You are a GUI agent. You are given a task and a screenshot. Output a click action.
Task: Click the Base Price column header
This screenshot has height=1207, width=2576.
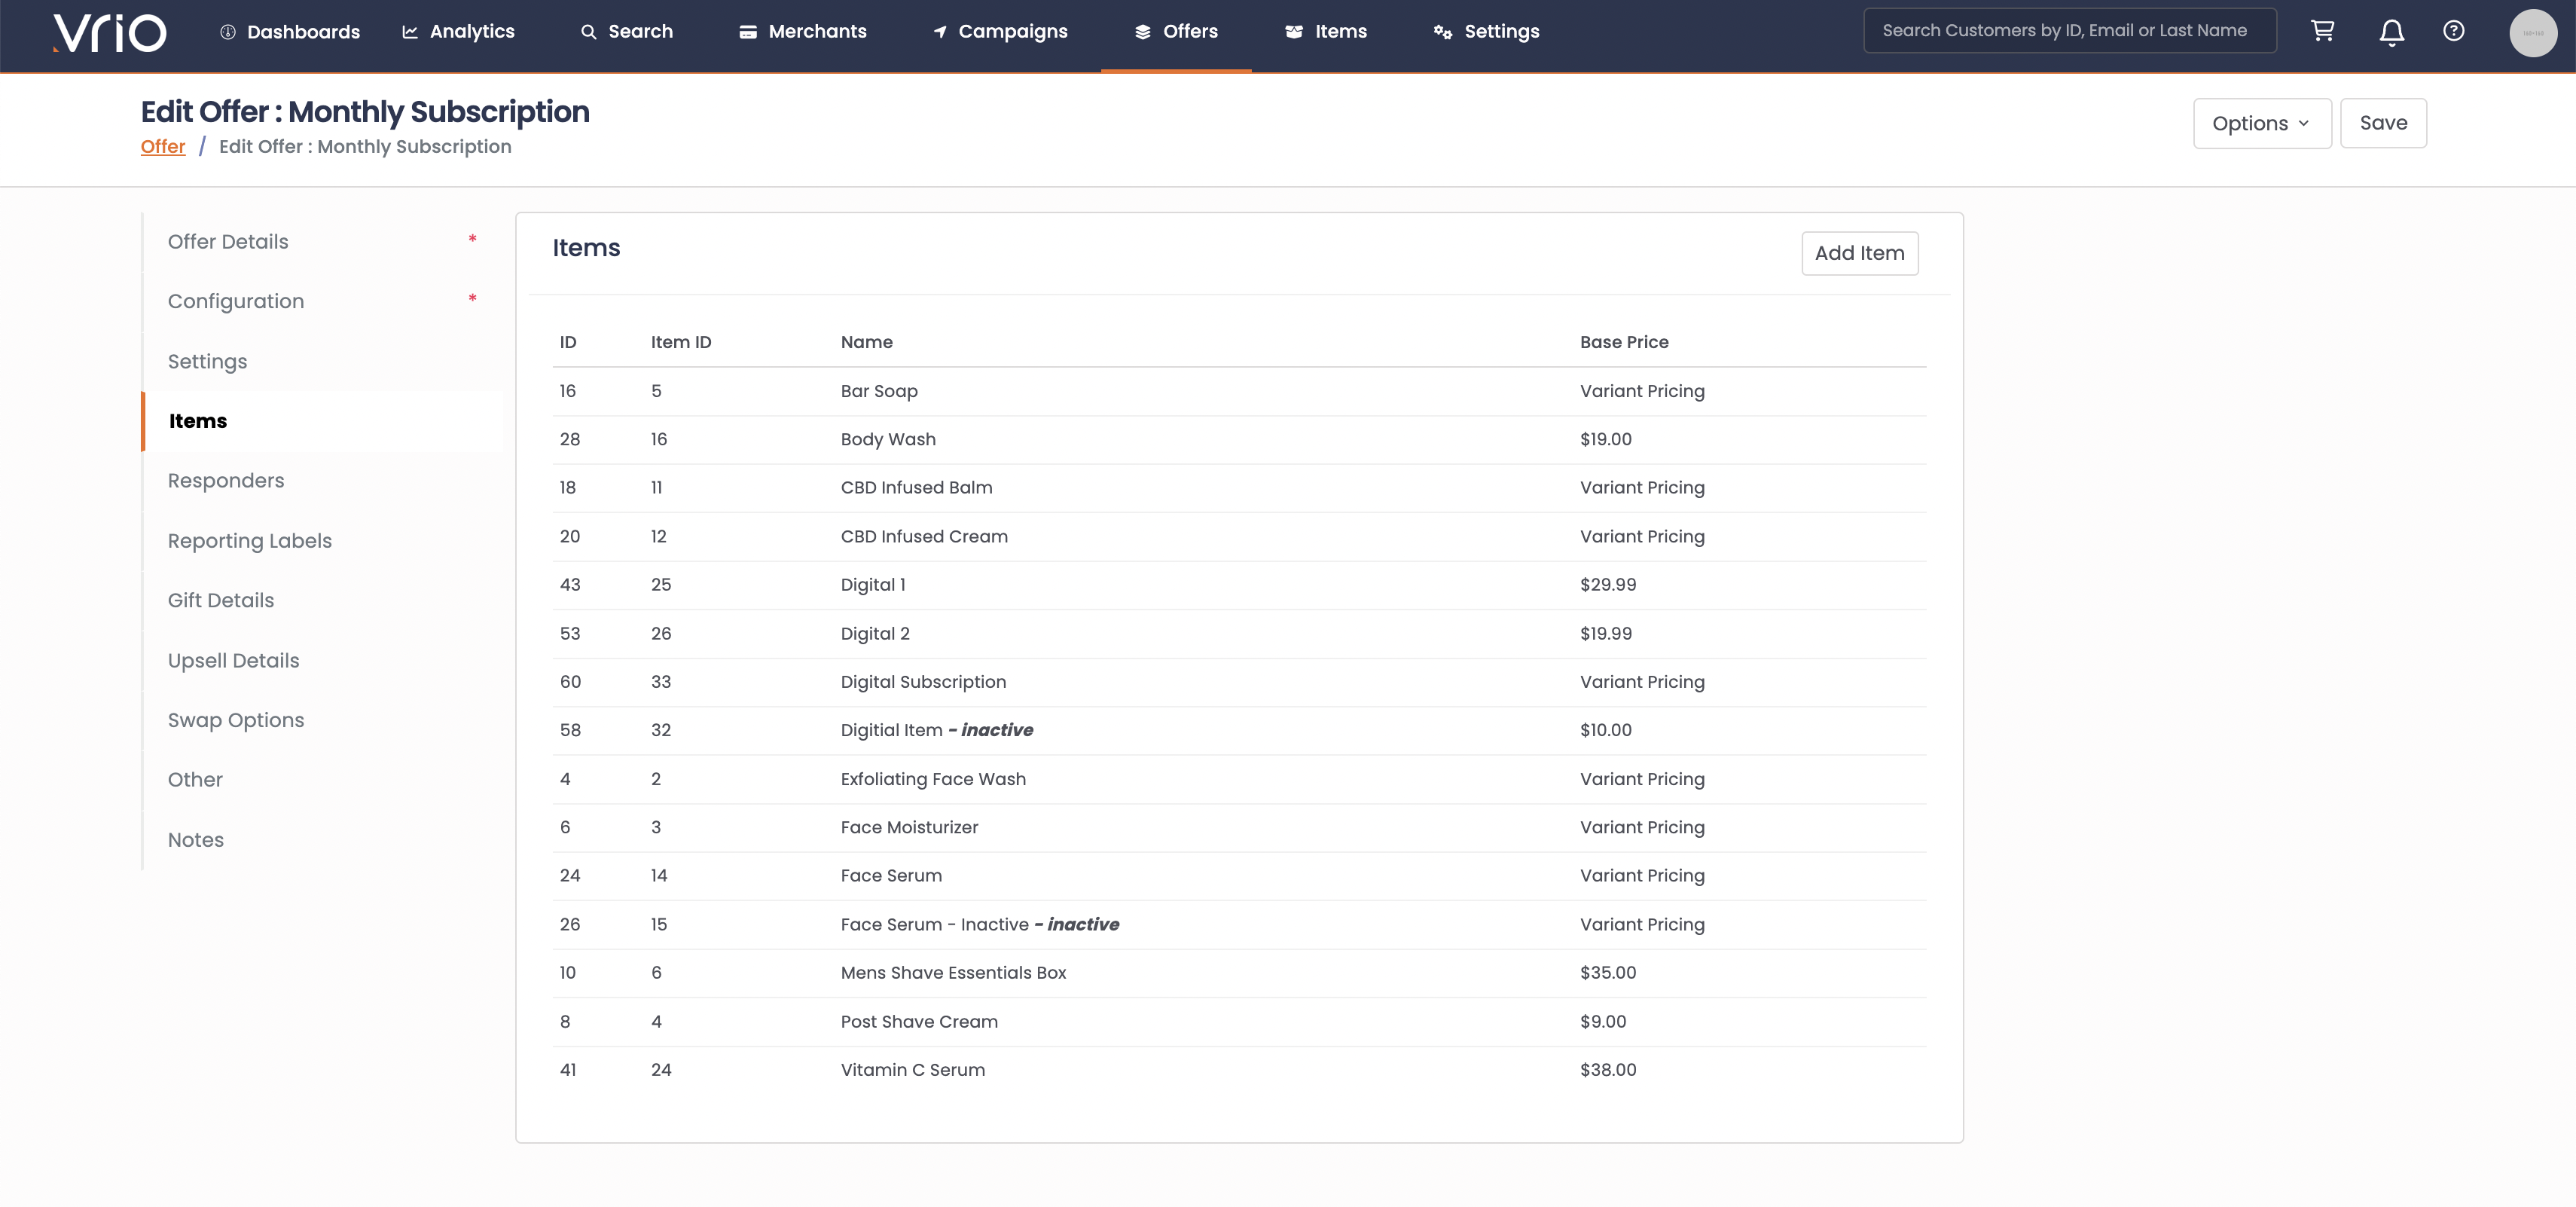click(x=1624, y=342)
